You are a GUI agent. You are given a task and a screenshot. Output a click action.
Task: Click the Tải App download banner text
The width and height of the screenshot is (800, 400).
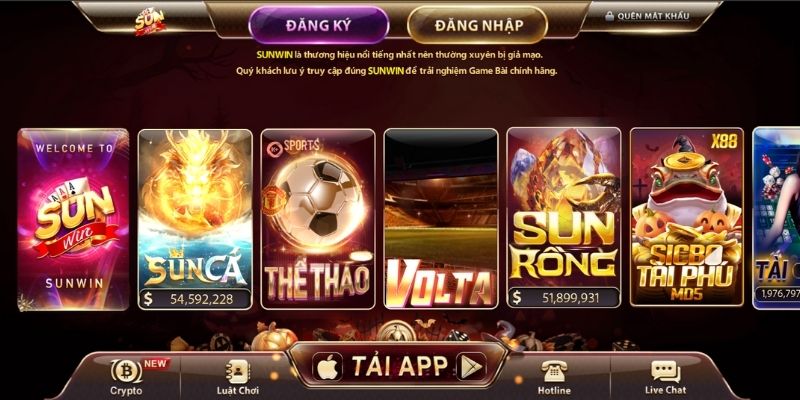click(399, 366)
